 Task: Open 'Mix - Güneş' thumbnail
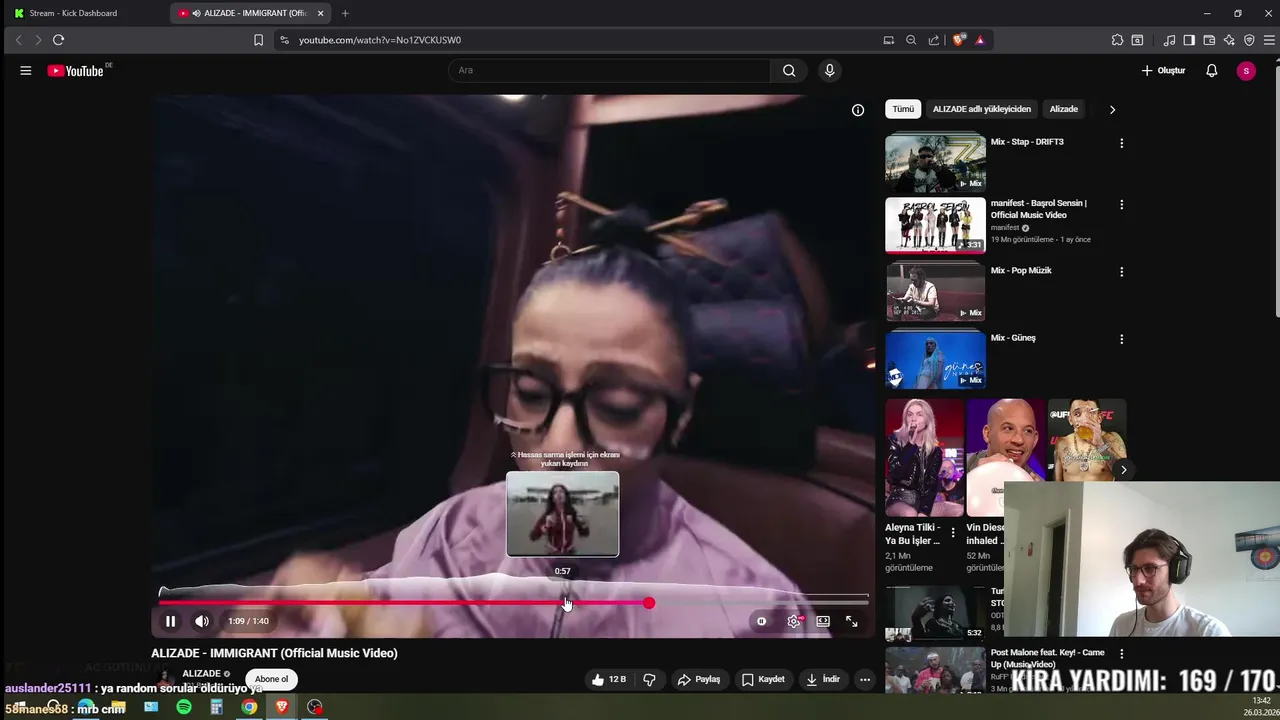tap(935, 359)
